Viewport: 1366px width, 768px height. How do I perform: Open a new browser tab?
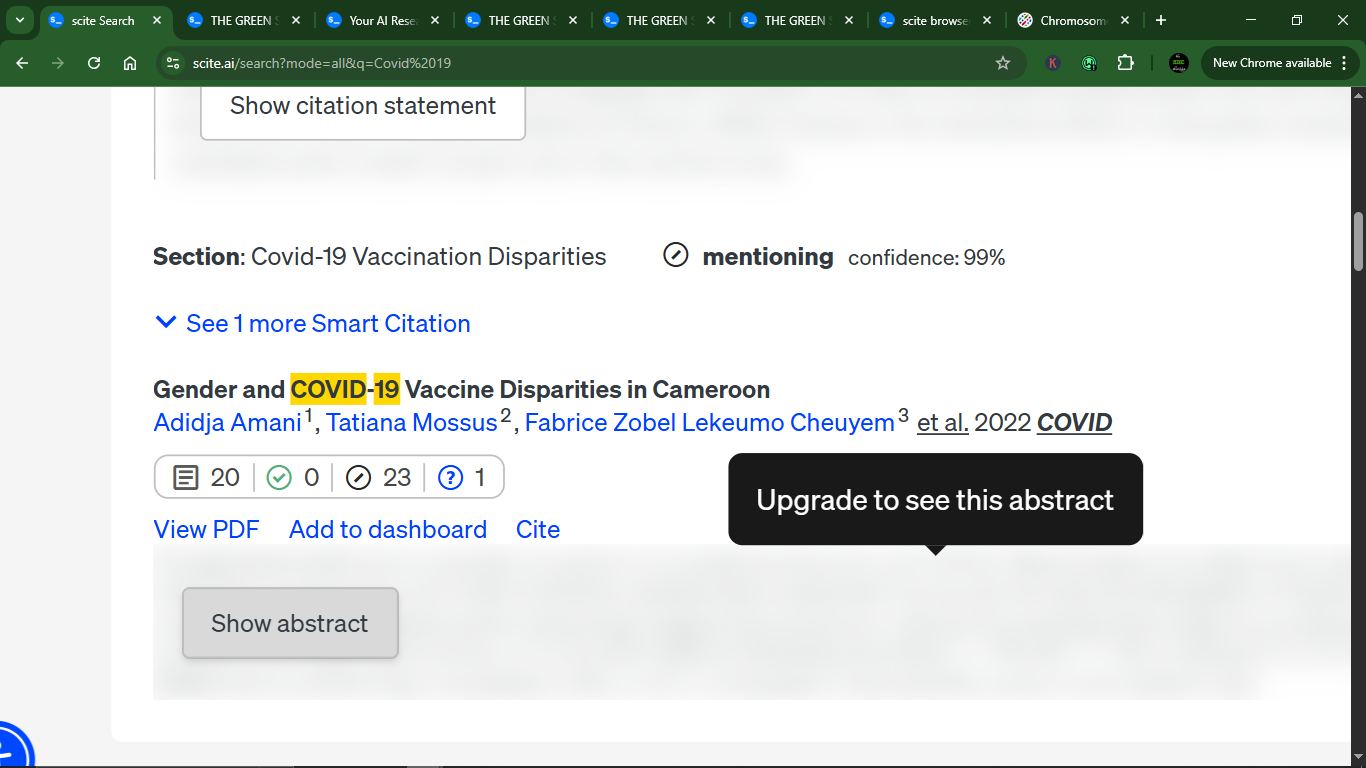1161,20
